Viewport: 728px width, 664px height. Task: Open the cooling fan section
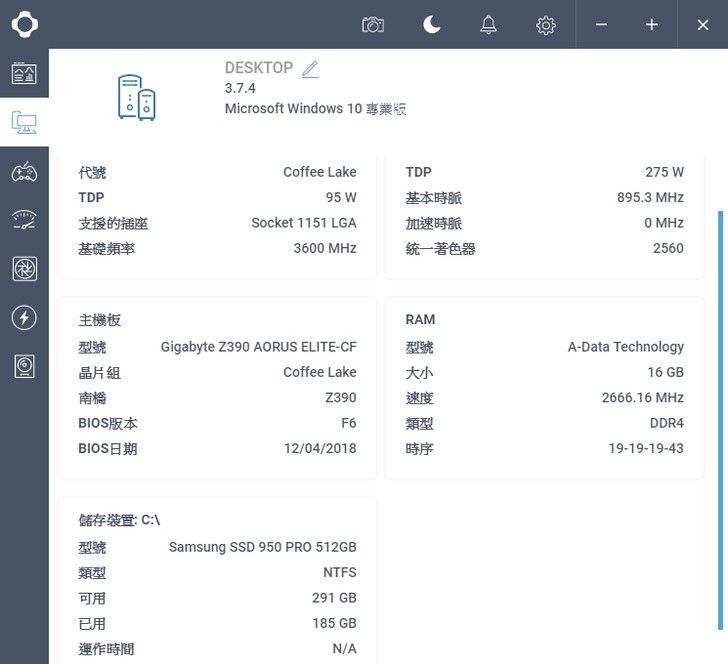click(24, 269)
